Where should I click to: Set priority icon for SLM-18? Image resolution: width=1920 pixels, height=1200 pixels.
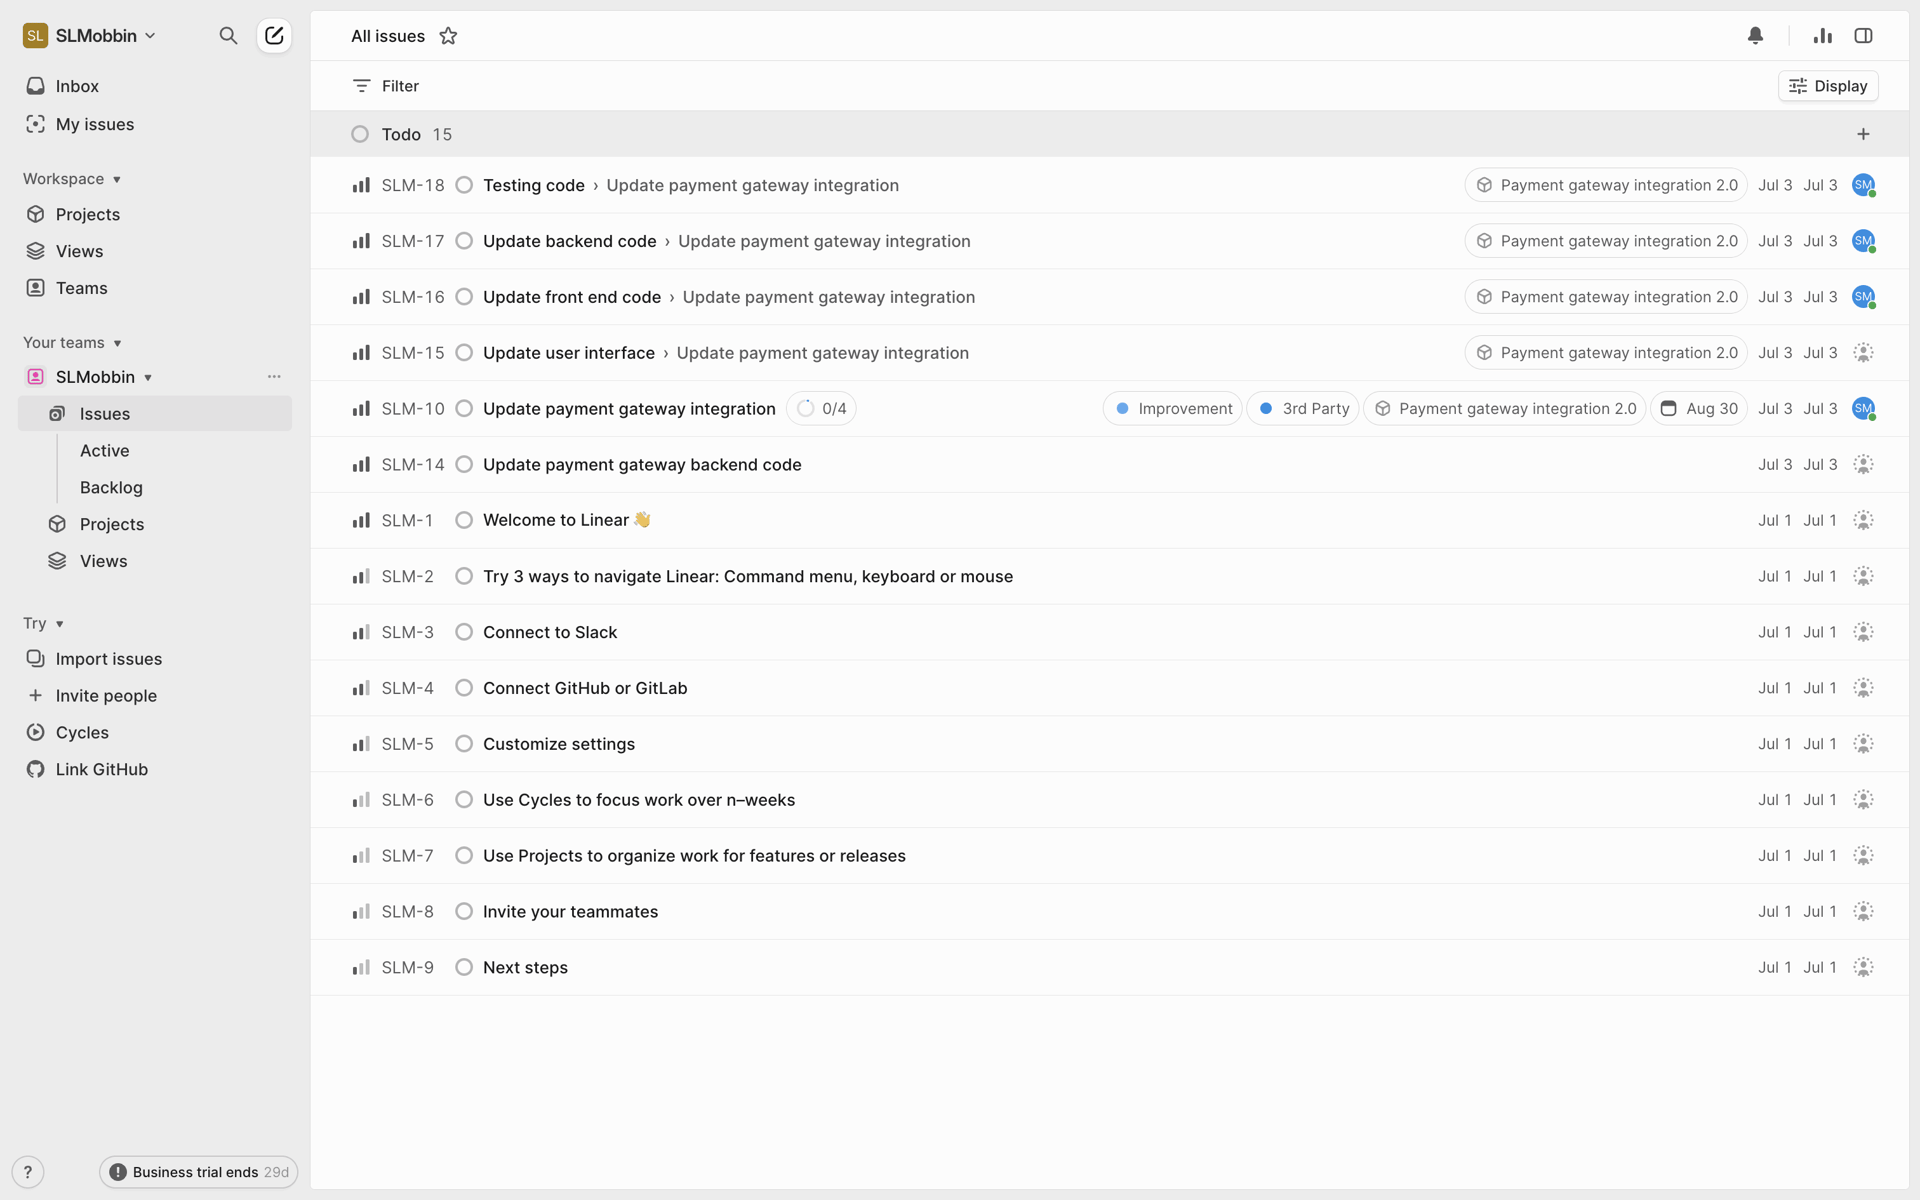pos(361,185)
